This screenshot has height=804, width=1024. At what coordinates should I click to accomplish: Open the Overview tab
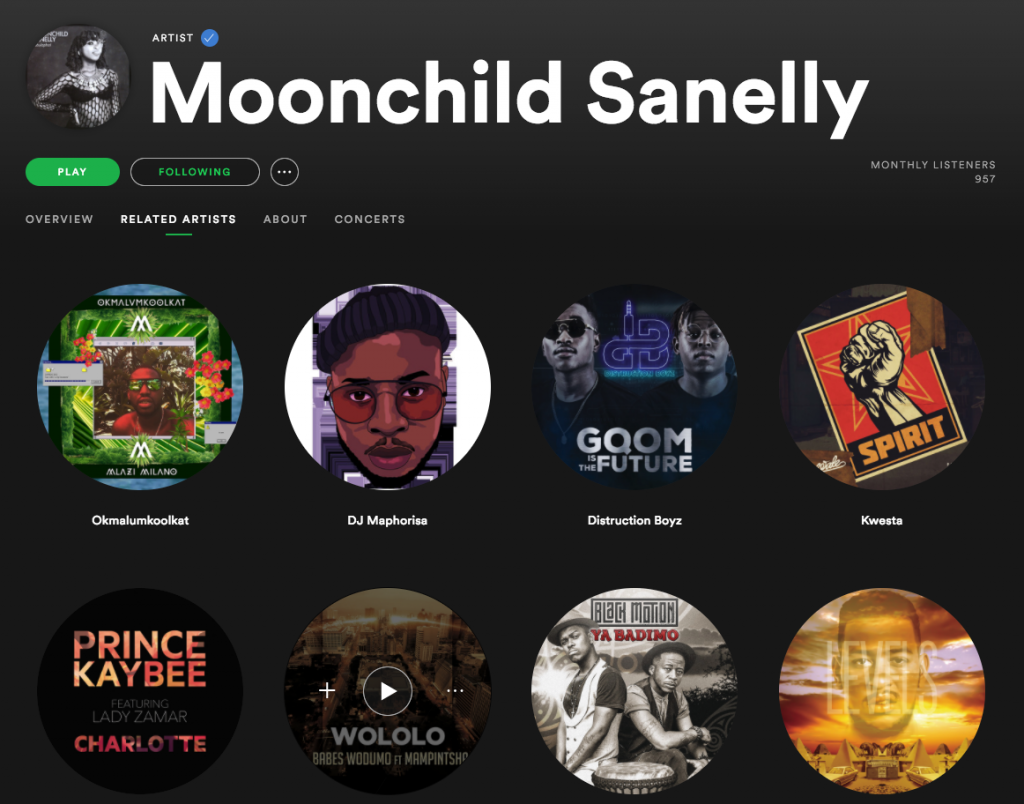59,219
